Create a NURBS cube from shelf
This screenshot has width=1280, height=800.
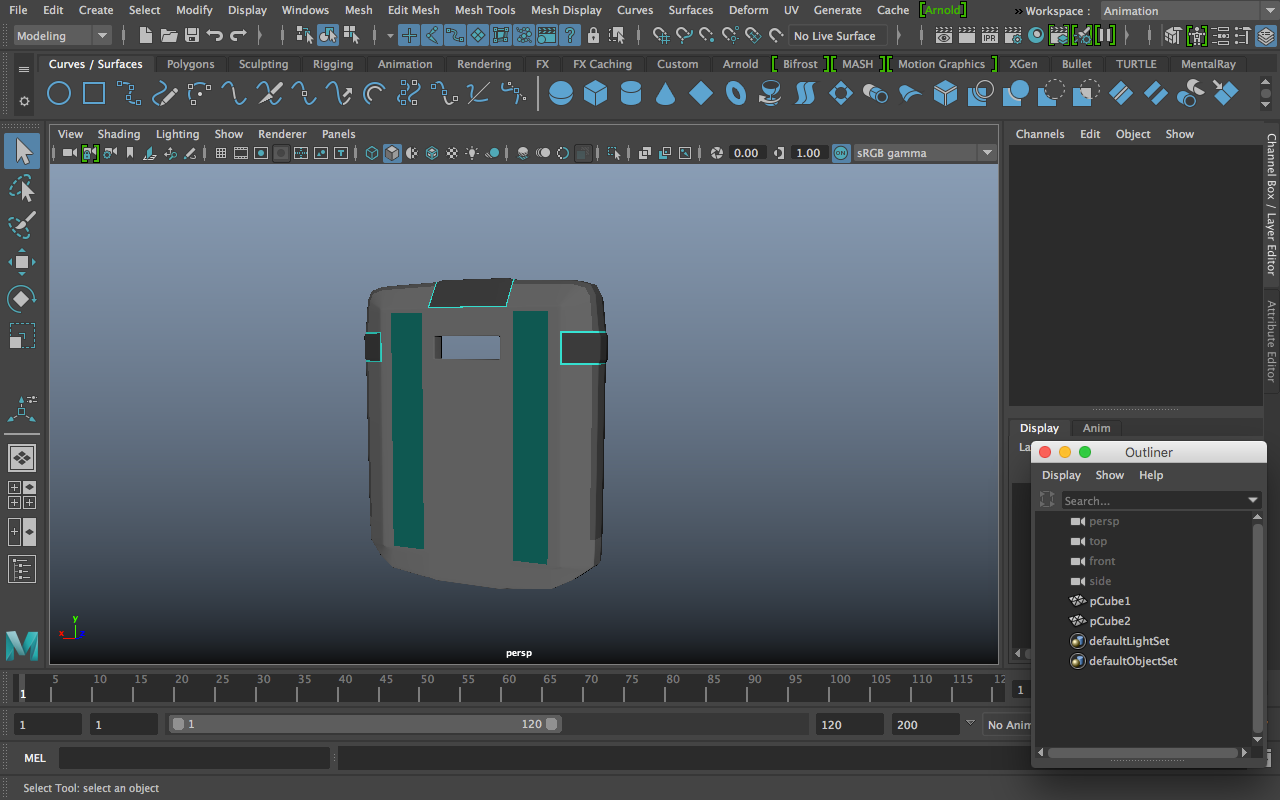[596, 94]
